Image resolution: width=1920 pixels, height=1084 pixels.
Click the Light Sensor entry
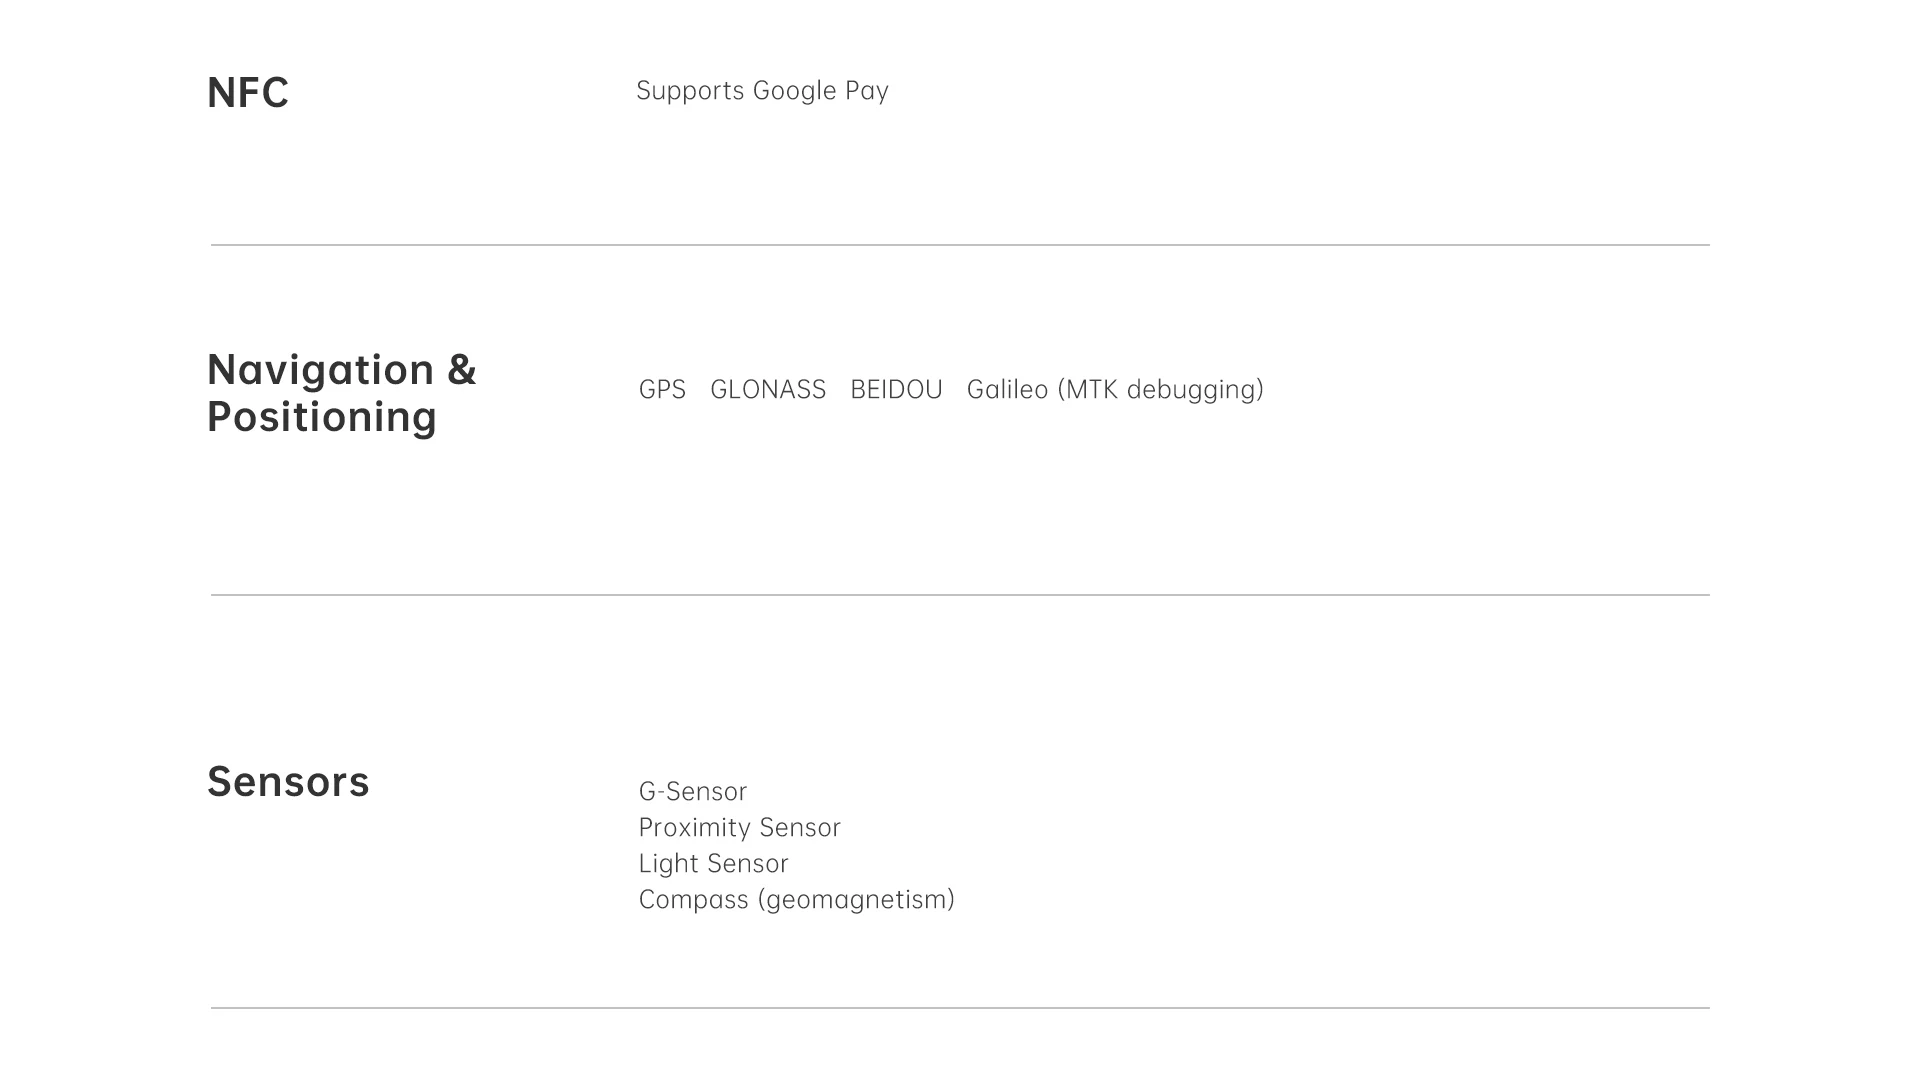click(713, 864)
